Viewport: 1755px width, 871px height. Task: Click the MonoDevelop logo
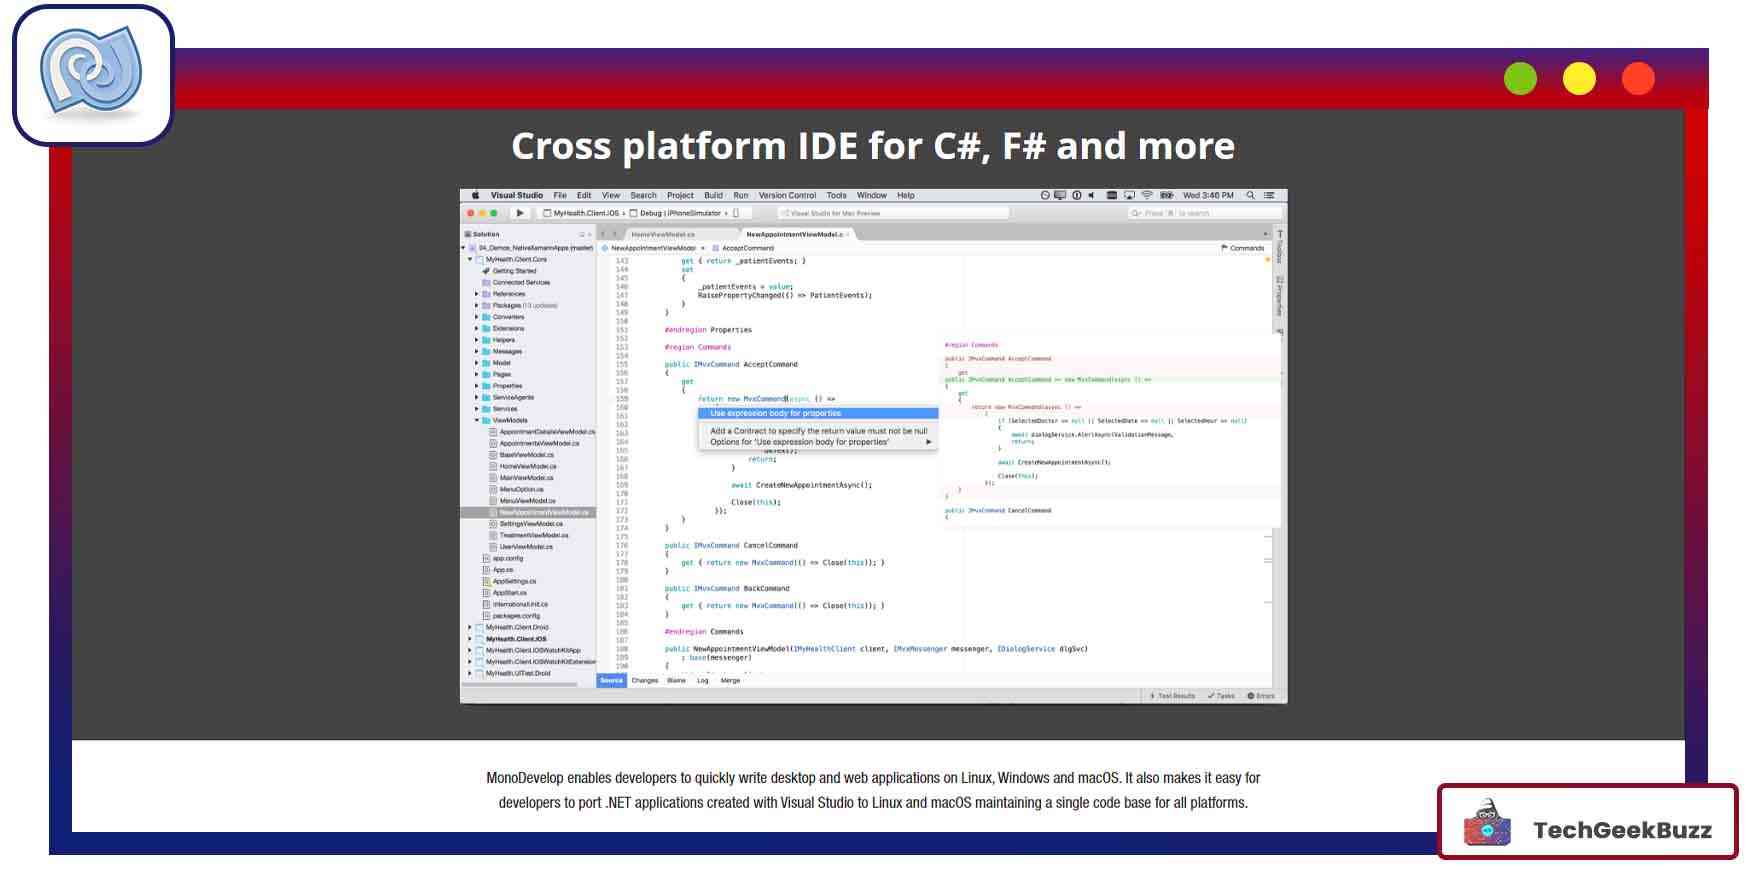[x=92, y=75]
